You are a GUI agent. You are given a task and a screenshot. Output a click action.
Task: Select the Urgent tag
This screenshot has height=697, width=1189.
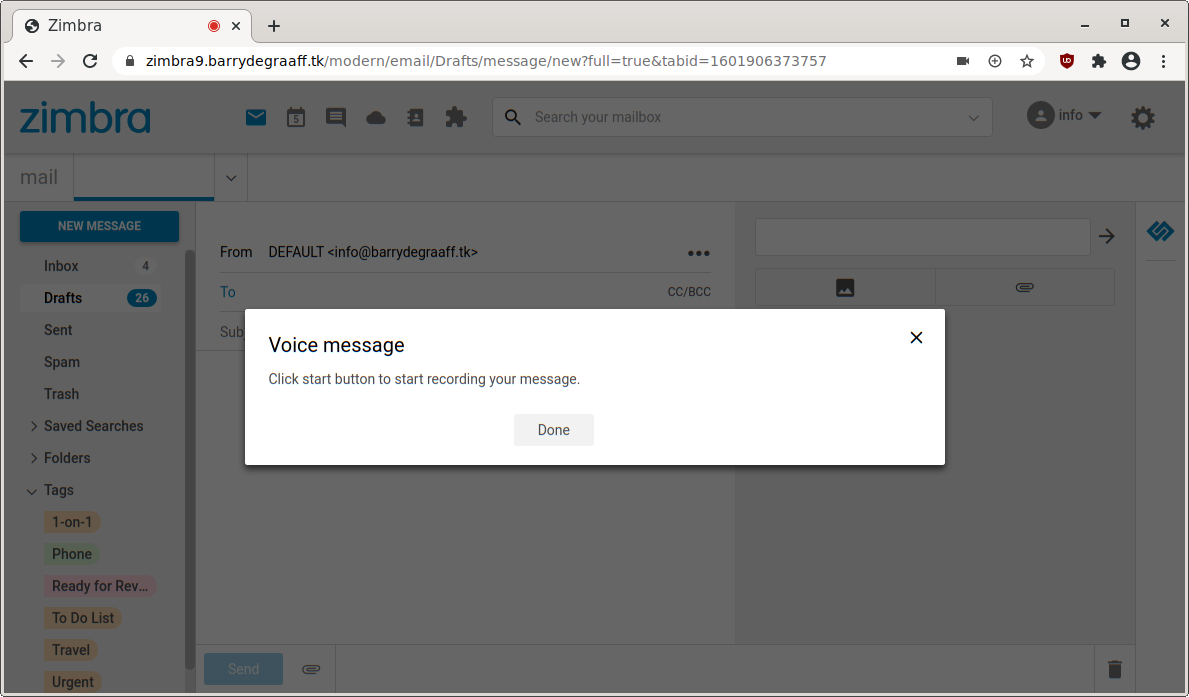73,681
